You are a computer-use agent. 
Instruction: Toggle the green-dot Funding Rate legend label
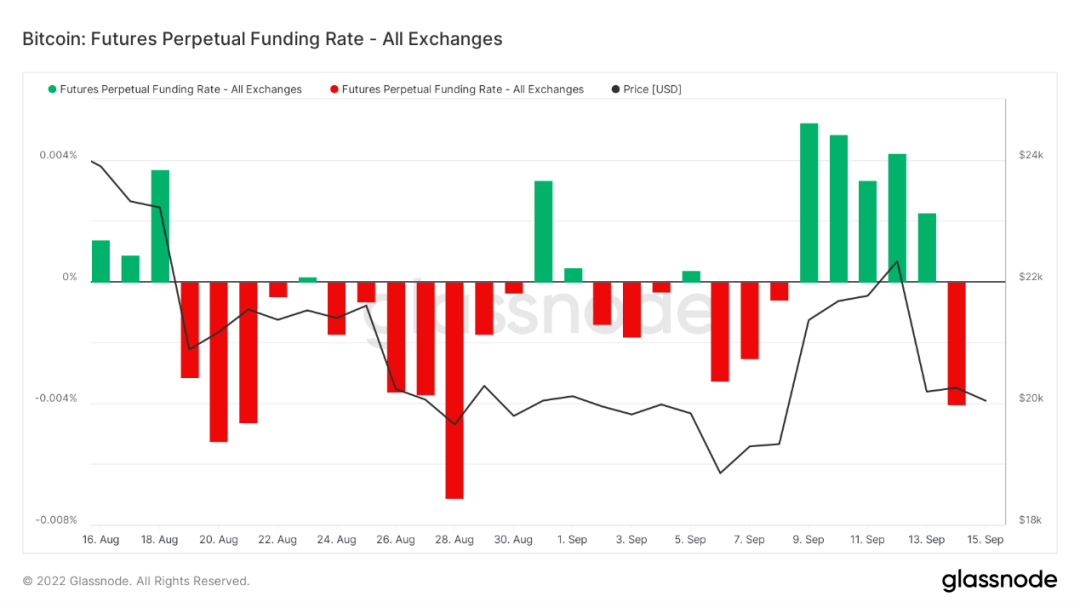click(x=181, y=90)
